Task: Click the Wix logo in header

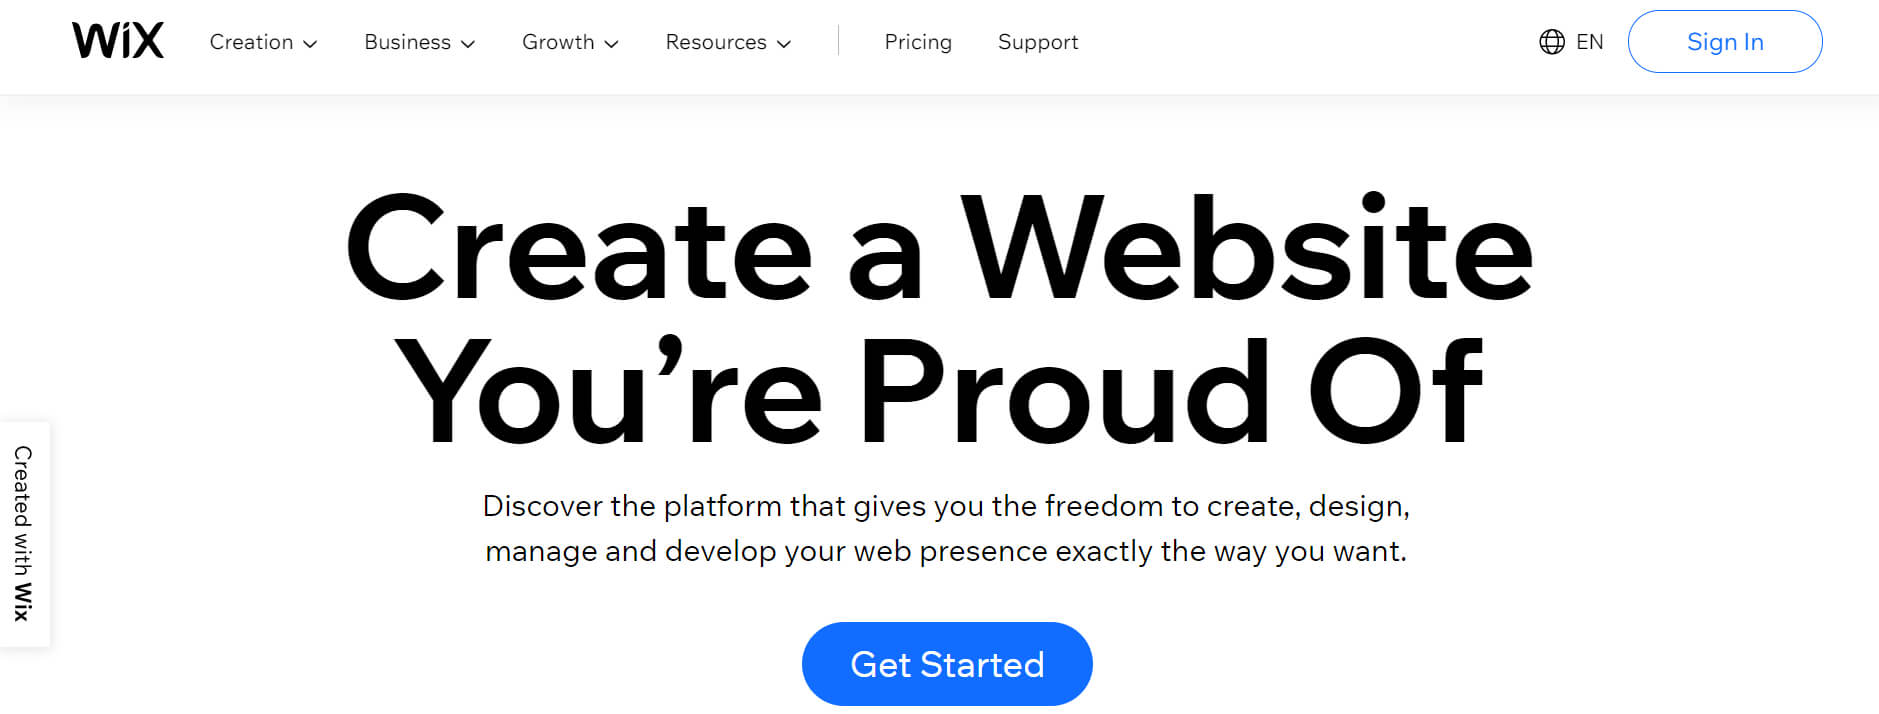Action: tap(118, 41)
